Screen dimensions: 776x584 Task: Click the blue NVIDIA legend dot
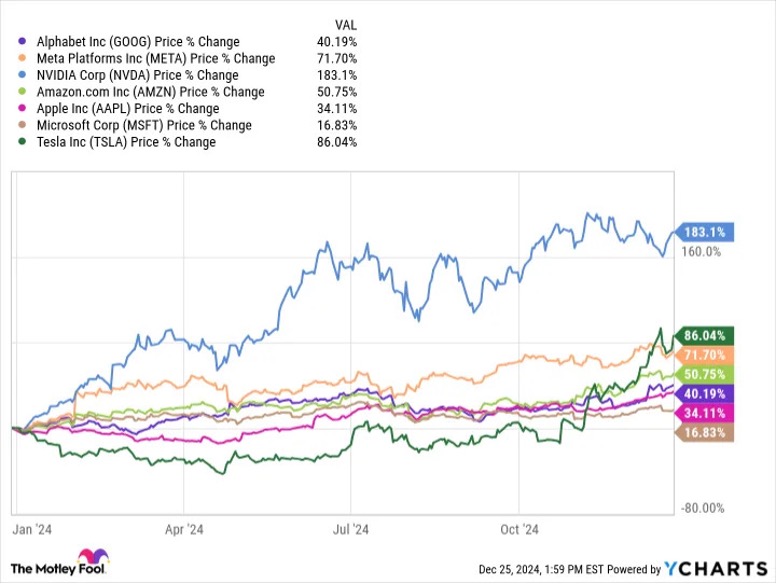[x=22, y=75]
